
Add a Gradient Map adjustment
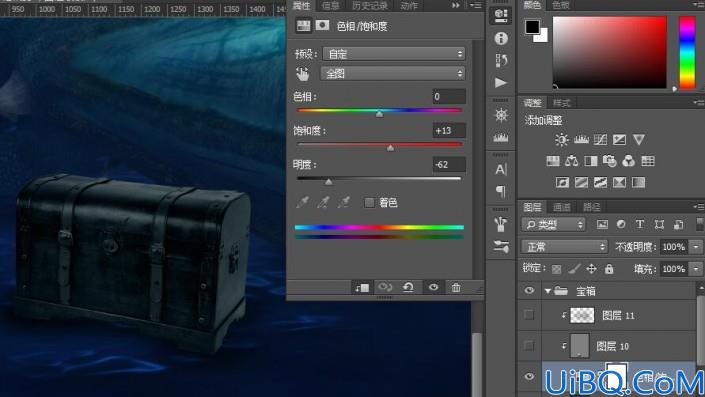pyautogui.click(x=638, y=182)
